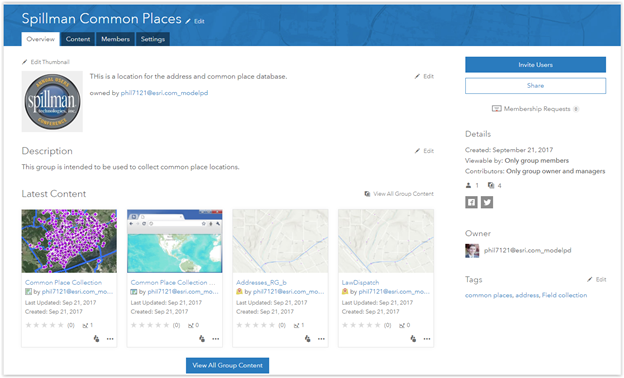This screenshot has width=624, height=378.
Task: Open more options on Addresses_RG_b card
Action: click(321, 339)
